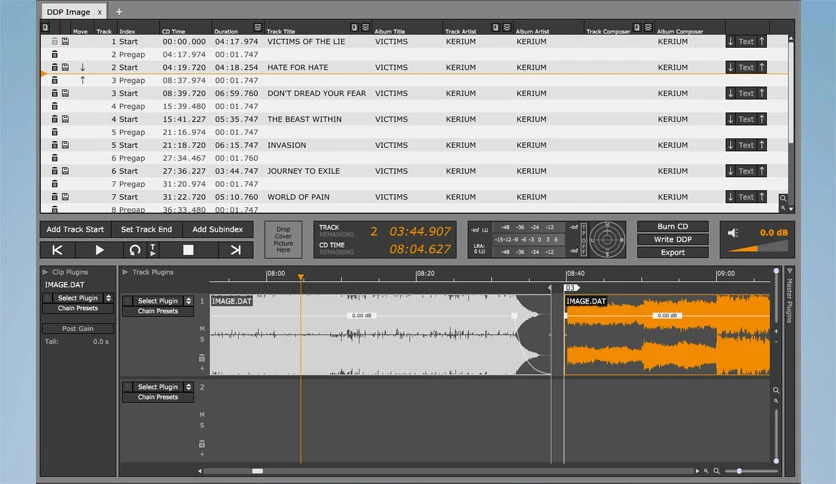836x484 pixels.
Task: Click the Write DDP button
Action: pos(672,239)
